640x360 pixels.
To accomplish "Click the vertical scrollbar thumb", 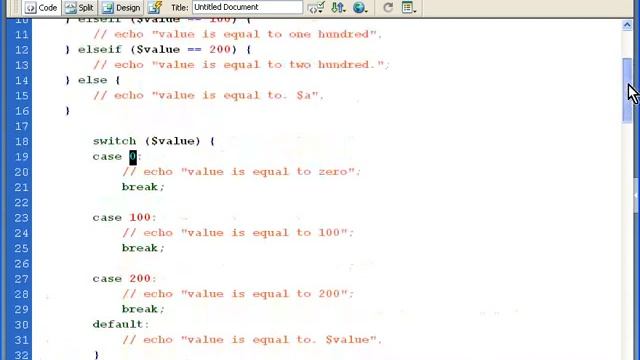I will [627, 90].
